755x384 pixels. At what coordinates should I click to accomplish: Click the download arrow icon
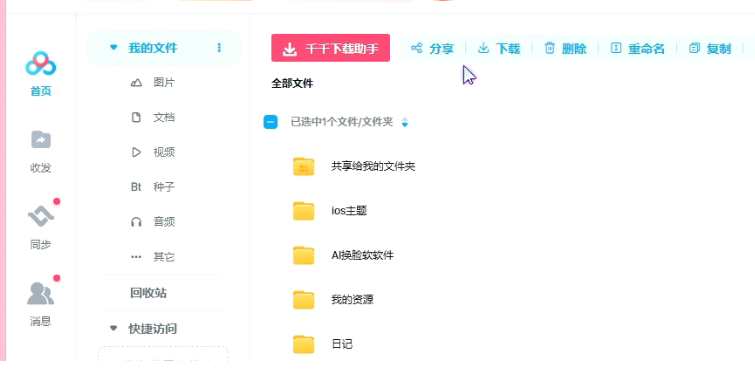coord(483,48)
